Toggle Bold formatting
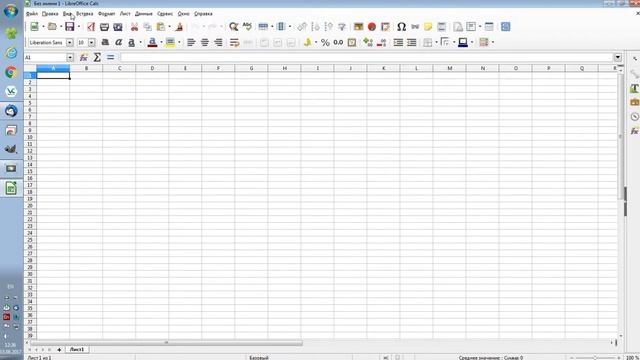 point(105,42)
